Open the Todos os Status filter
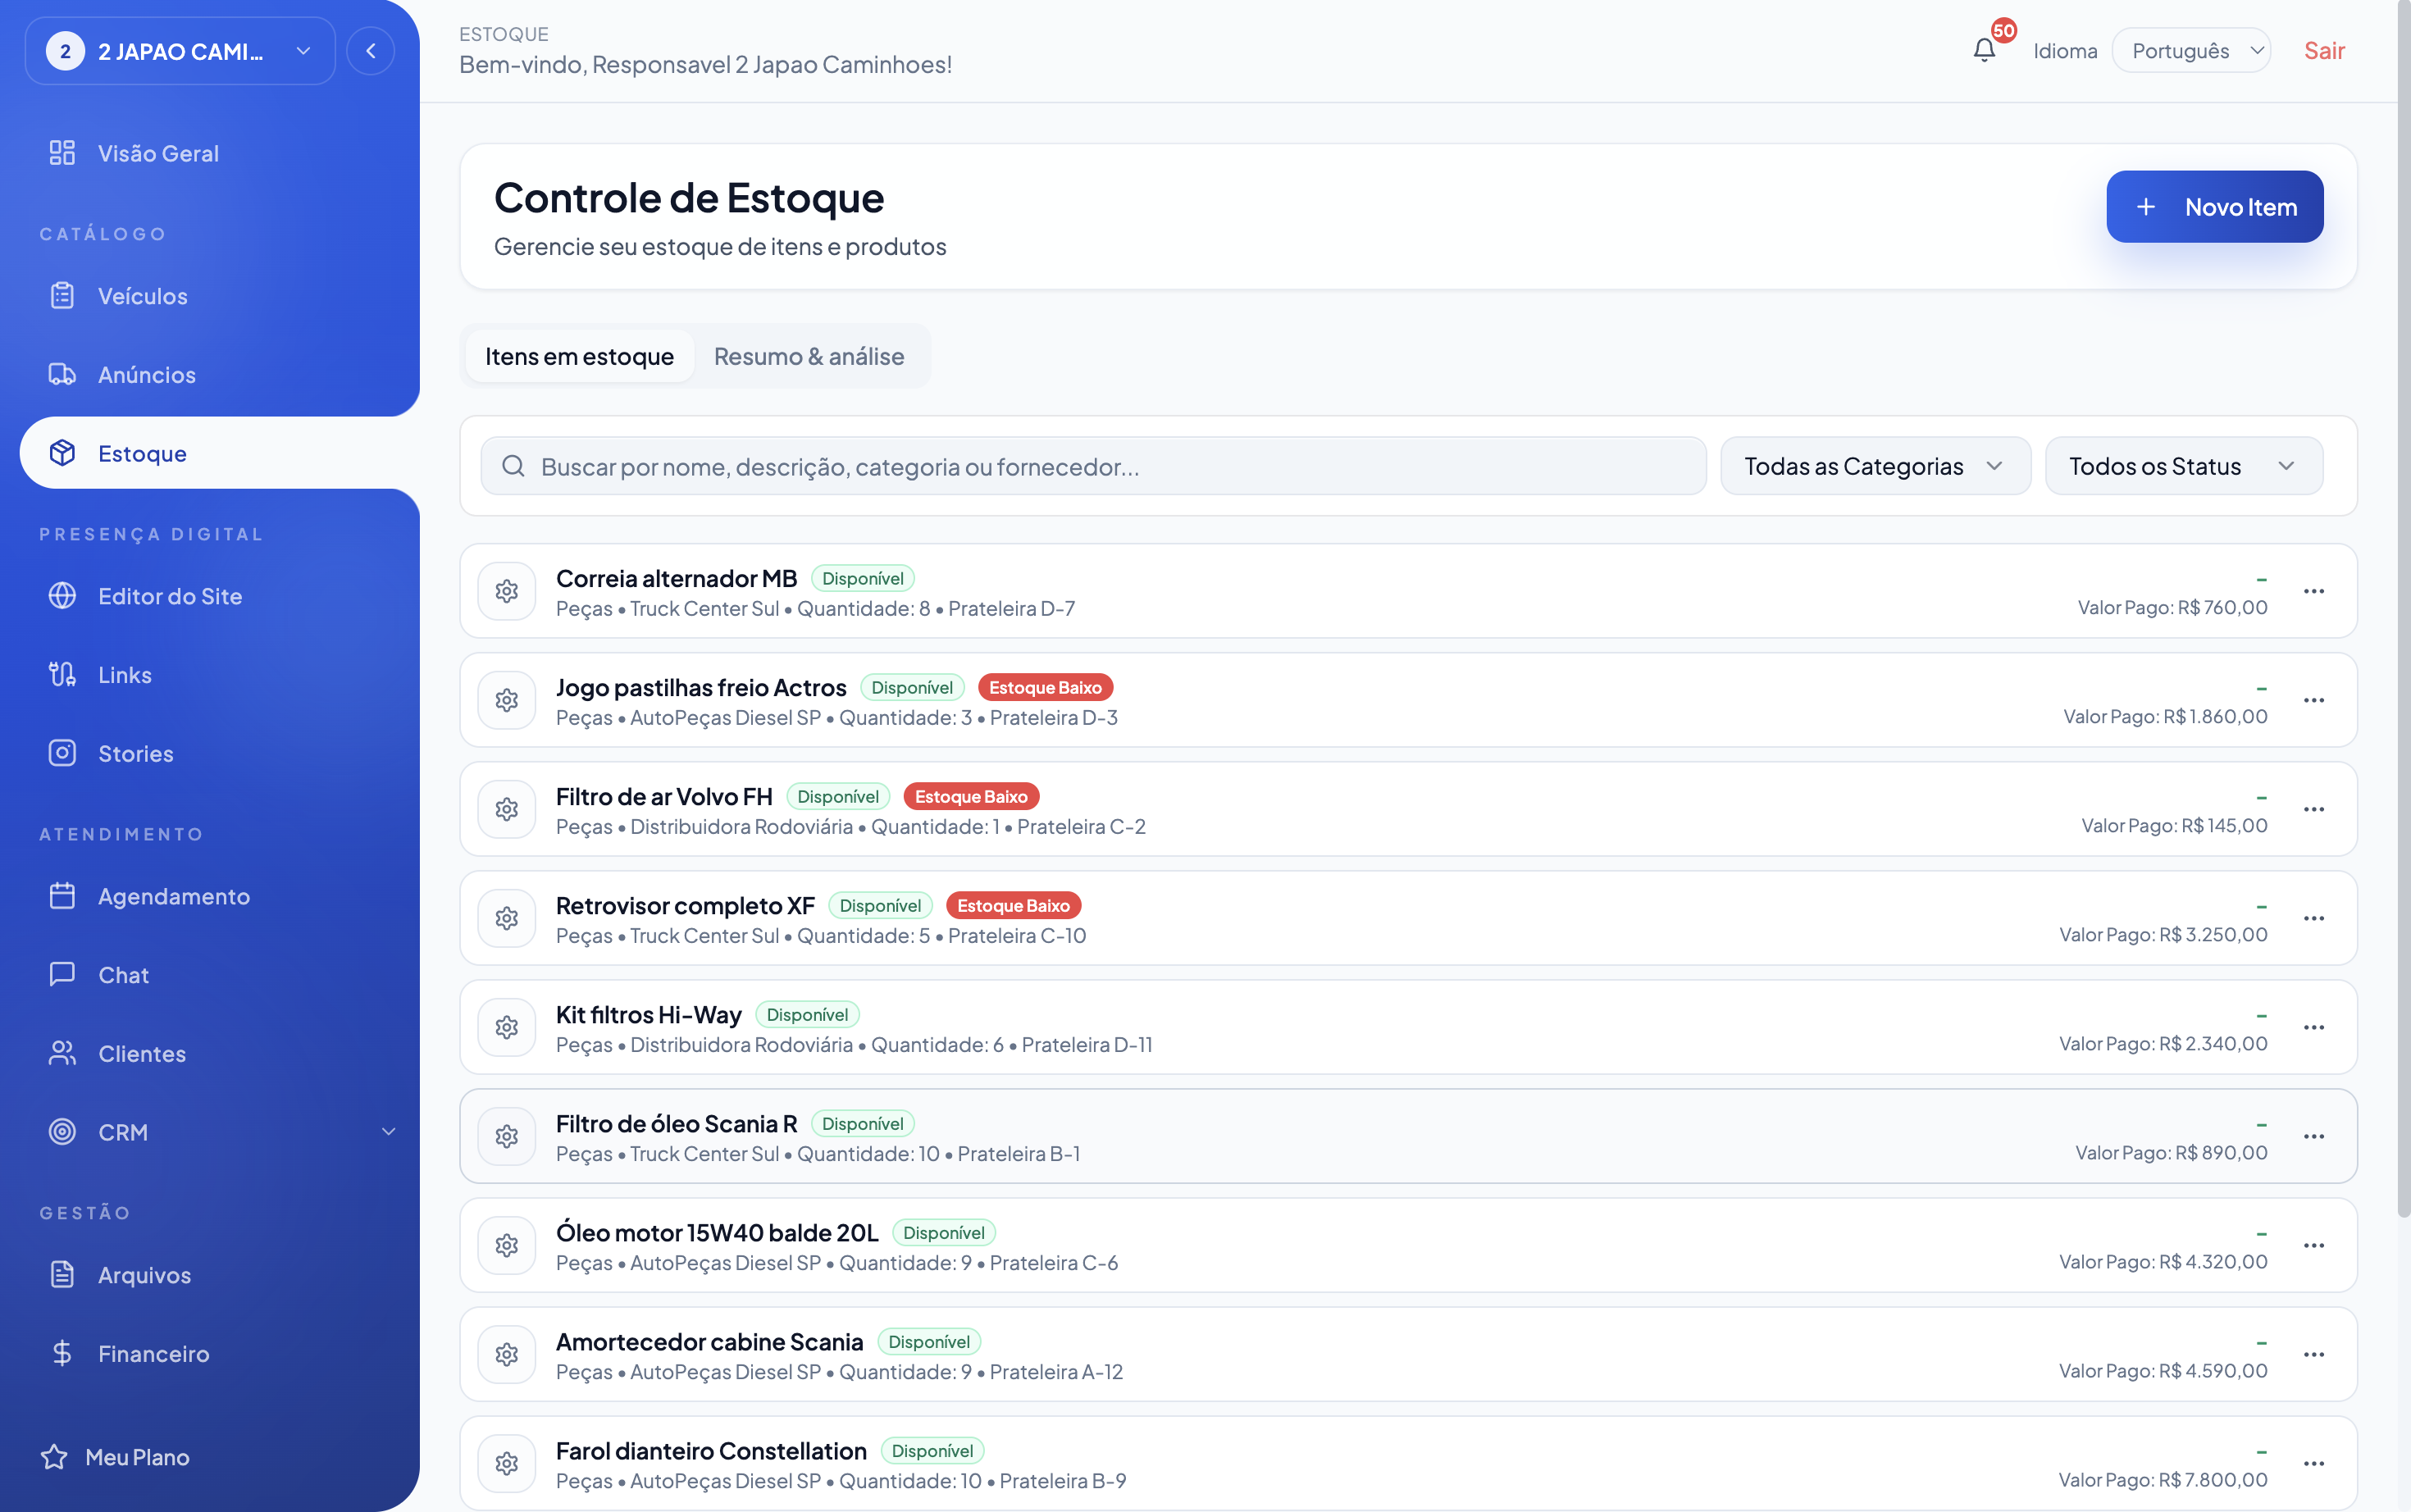The image size is (2411, 1512). pyautogui.click(x=2184, y=466)
